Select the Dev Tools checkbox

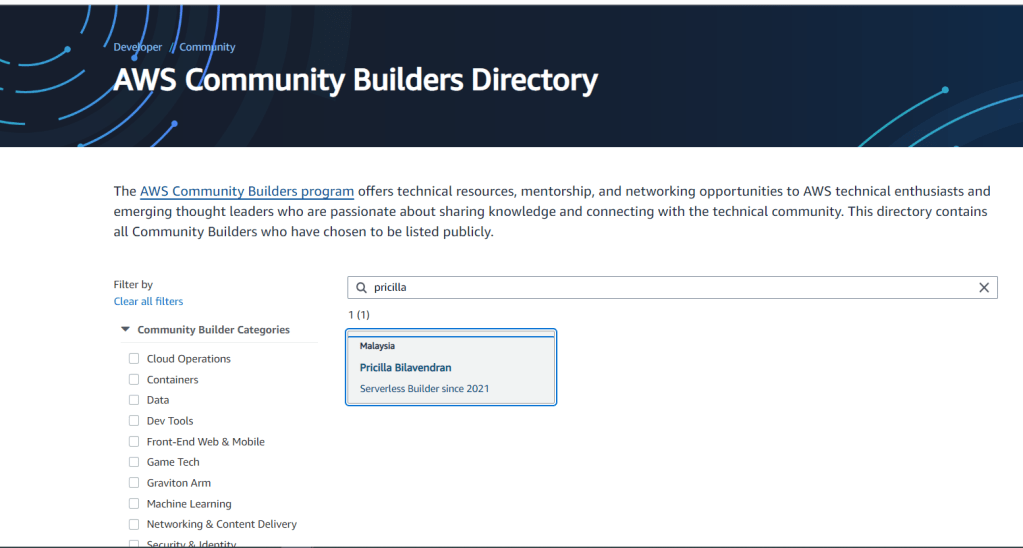(134, 421)
